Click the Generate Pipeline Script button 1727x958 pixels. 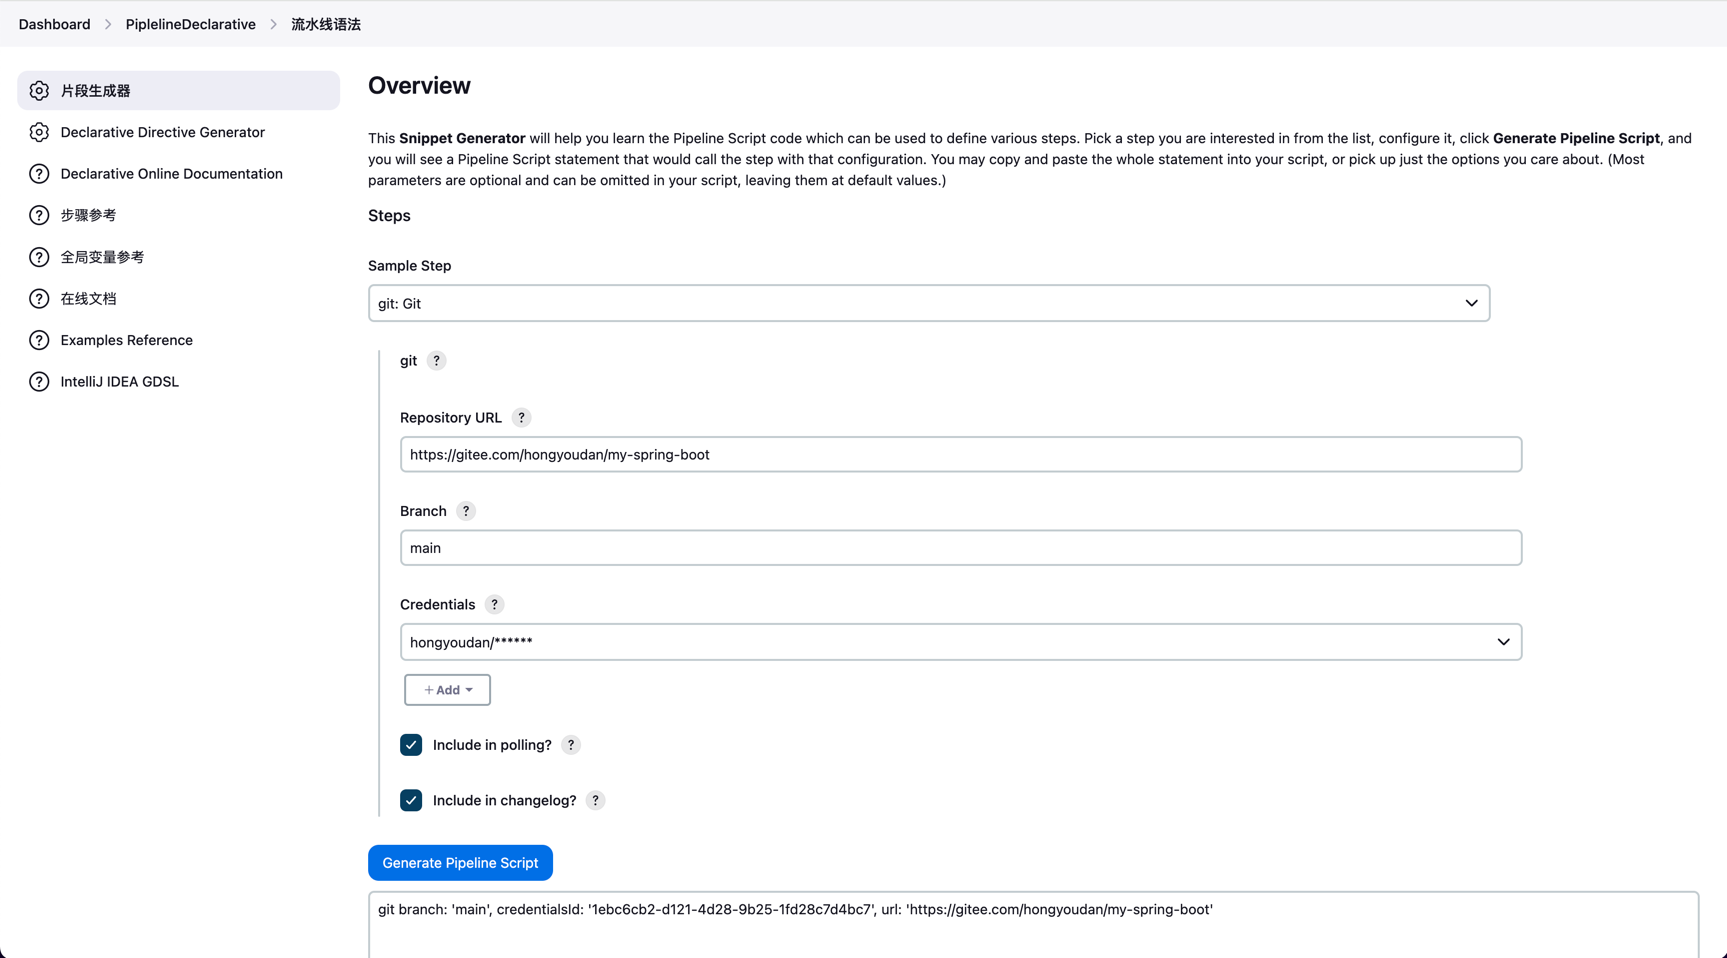click(x=460, y=863)
